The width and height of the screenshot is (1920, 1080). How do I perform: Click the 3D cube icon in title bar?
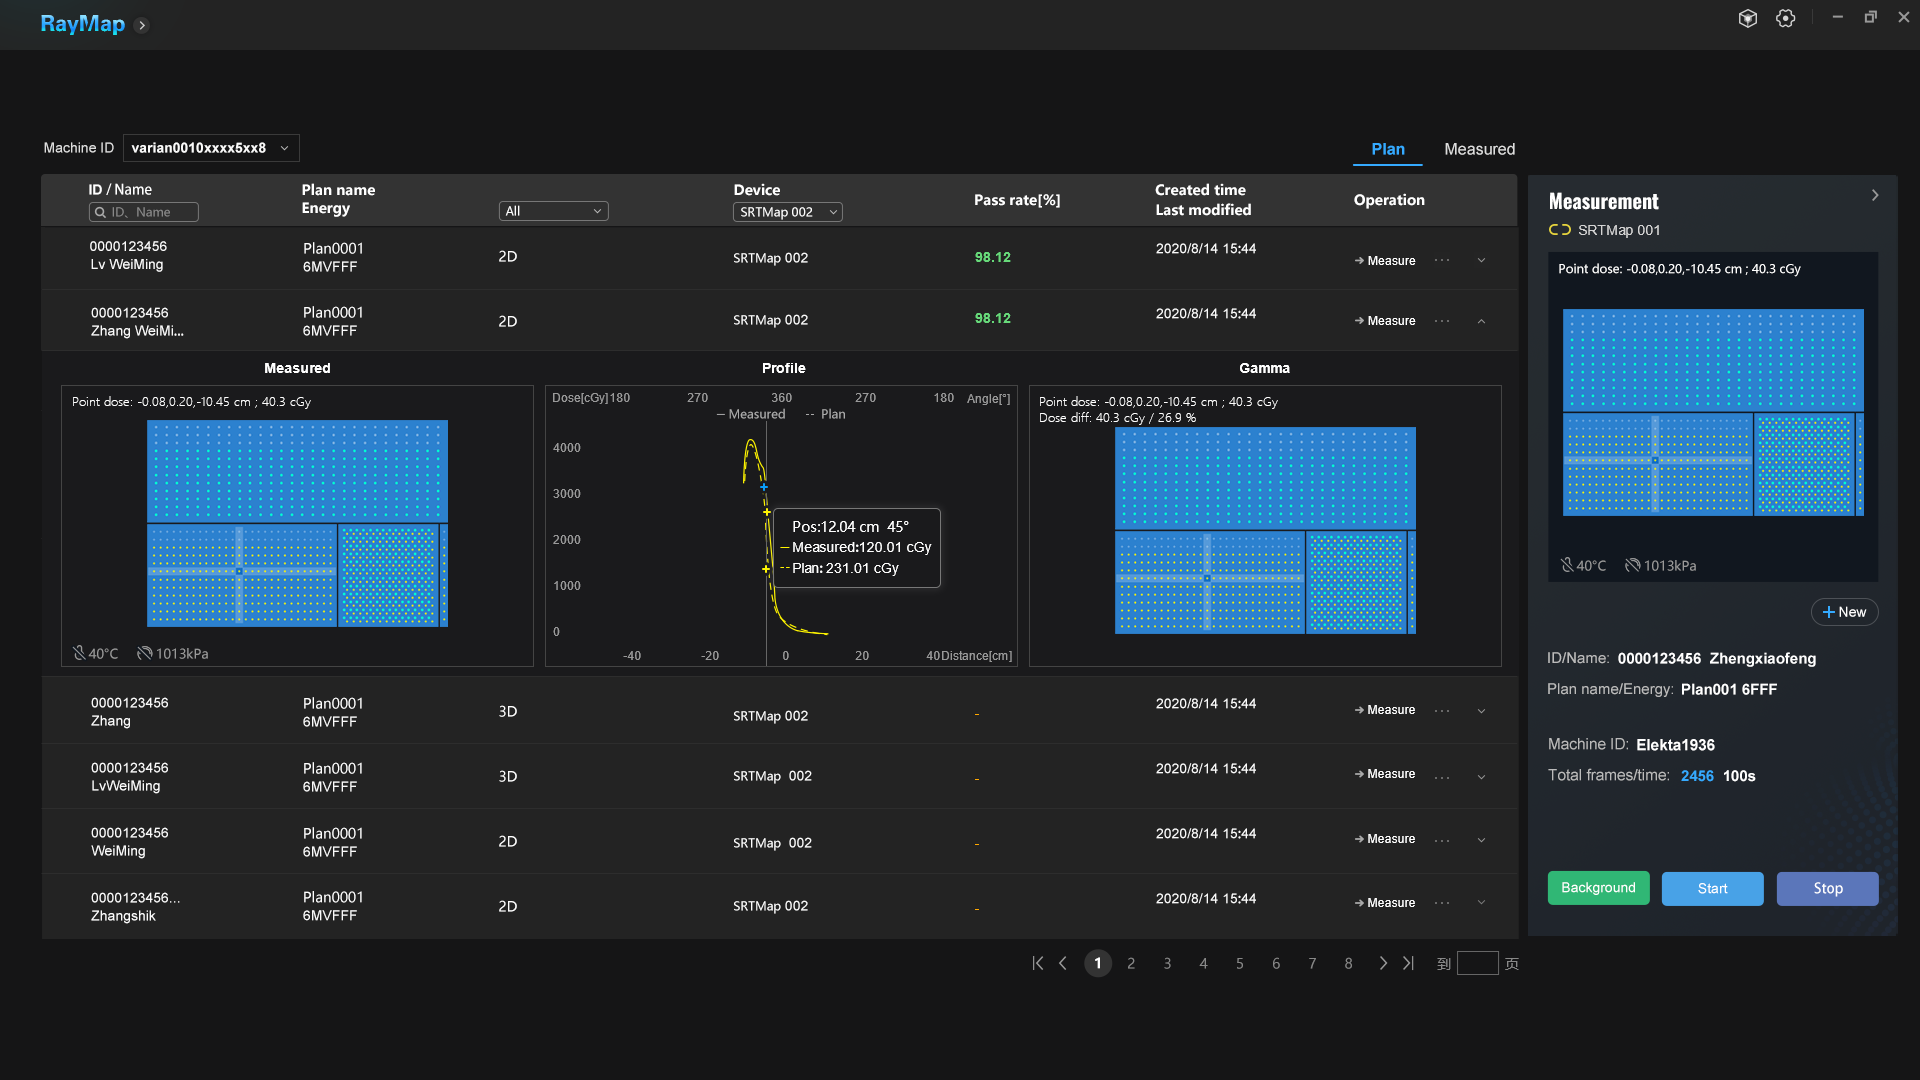tap(1747, 18)
